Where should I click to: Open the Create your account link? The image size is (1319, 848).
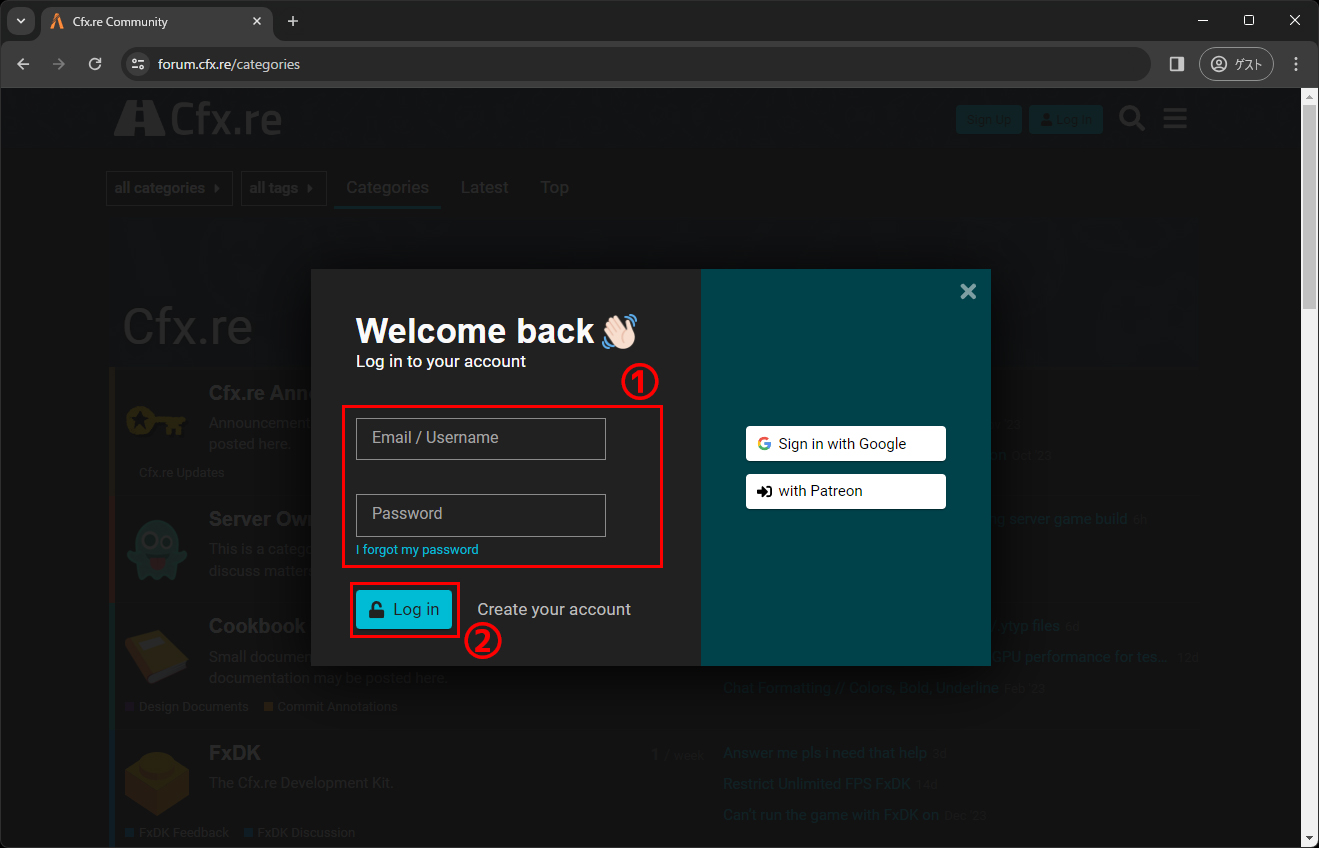coord(553,610)
